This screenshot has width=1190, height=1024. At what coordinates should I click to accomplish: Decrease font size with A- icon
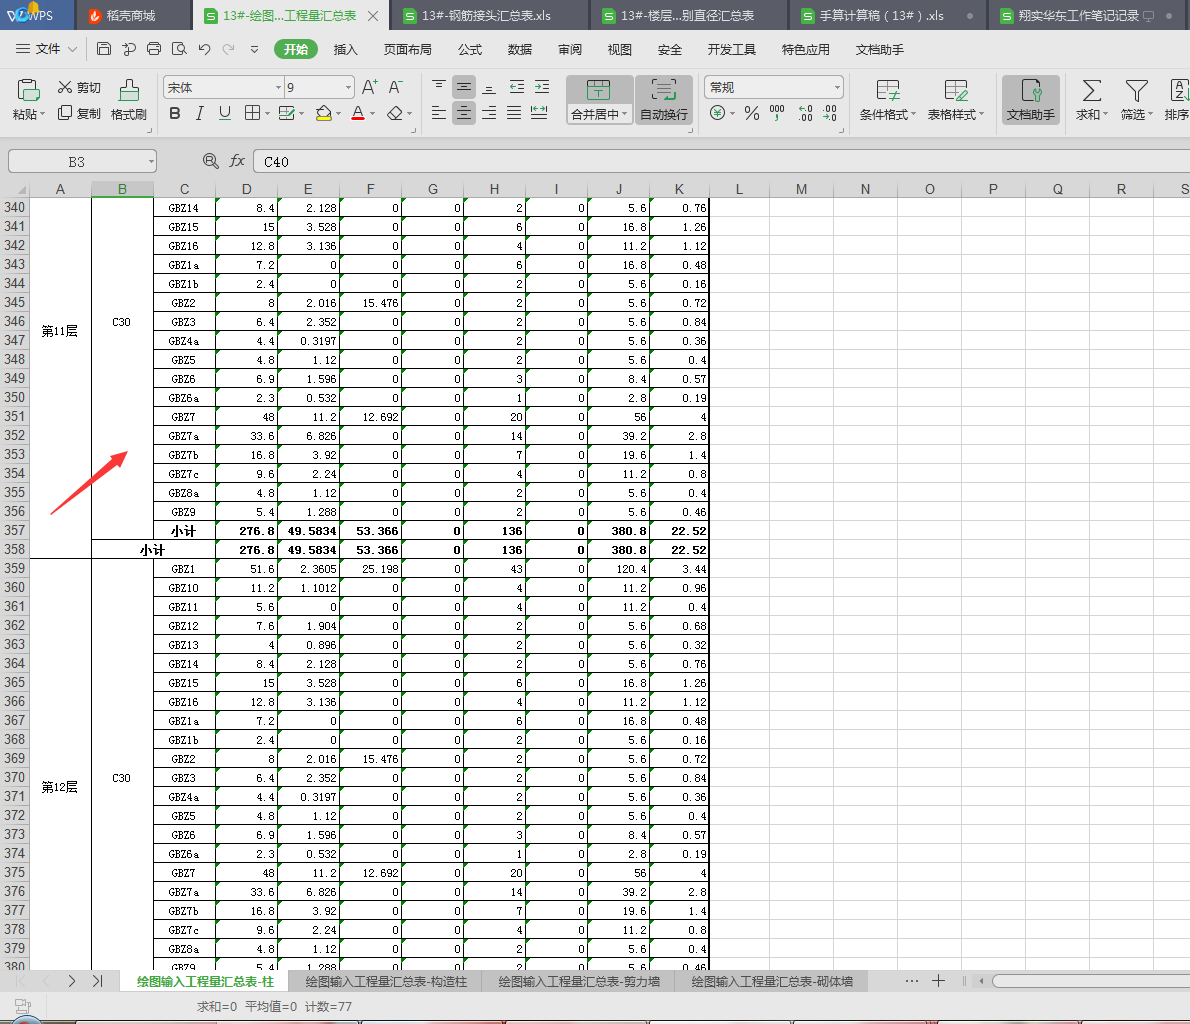(395, 87)
